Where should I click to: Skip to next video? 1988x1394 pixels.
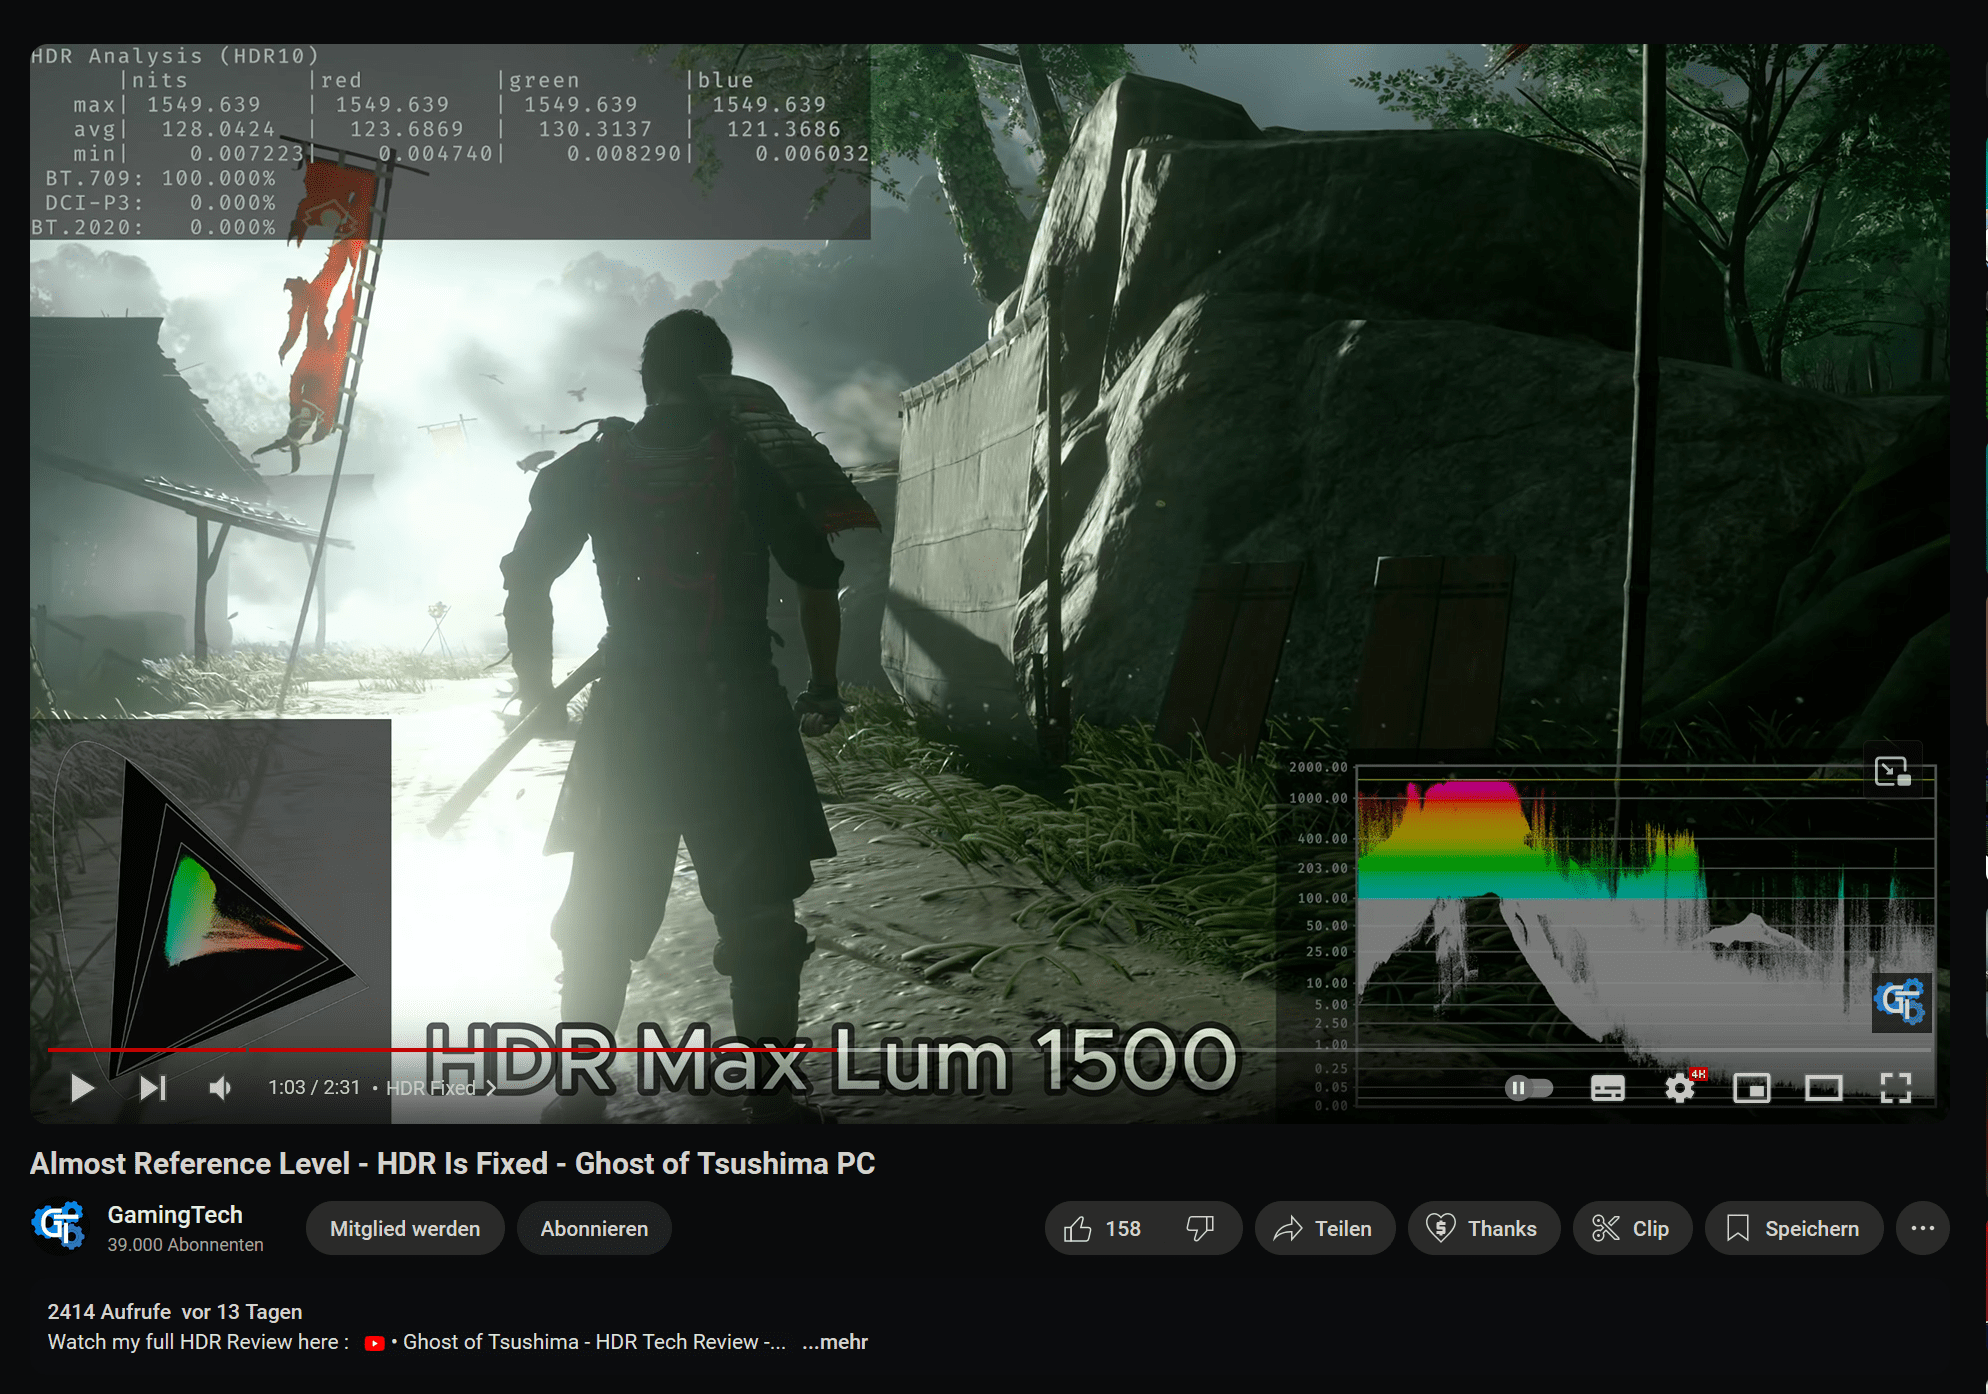point(152,1088)
